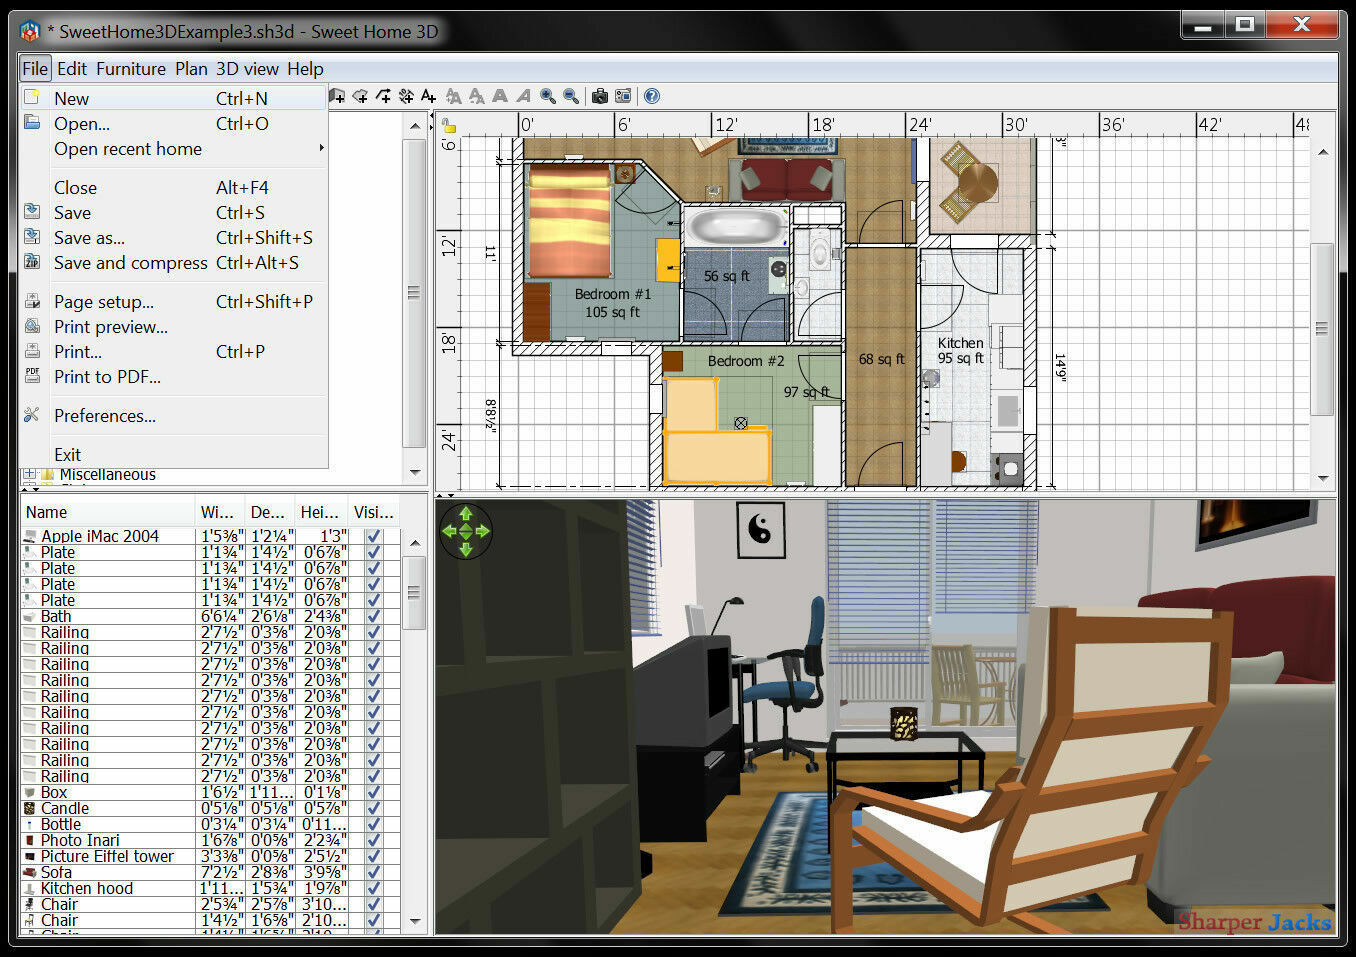Click the Picture Eiffel tower row icon
The height and width of the screenshot is (957, 1356).
[x=30, y=856]
